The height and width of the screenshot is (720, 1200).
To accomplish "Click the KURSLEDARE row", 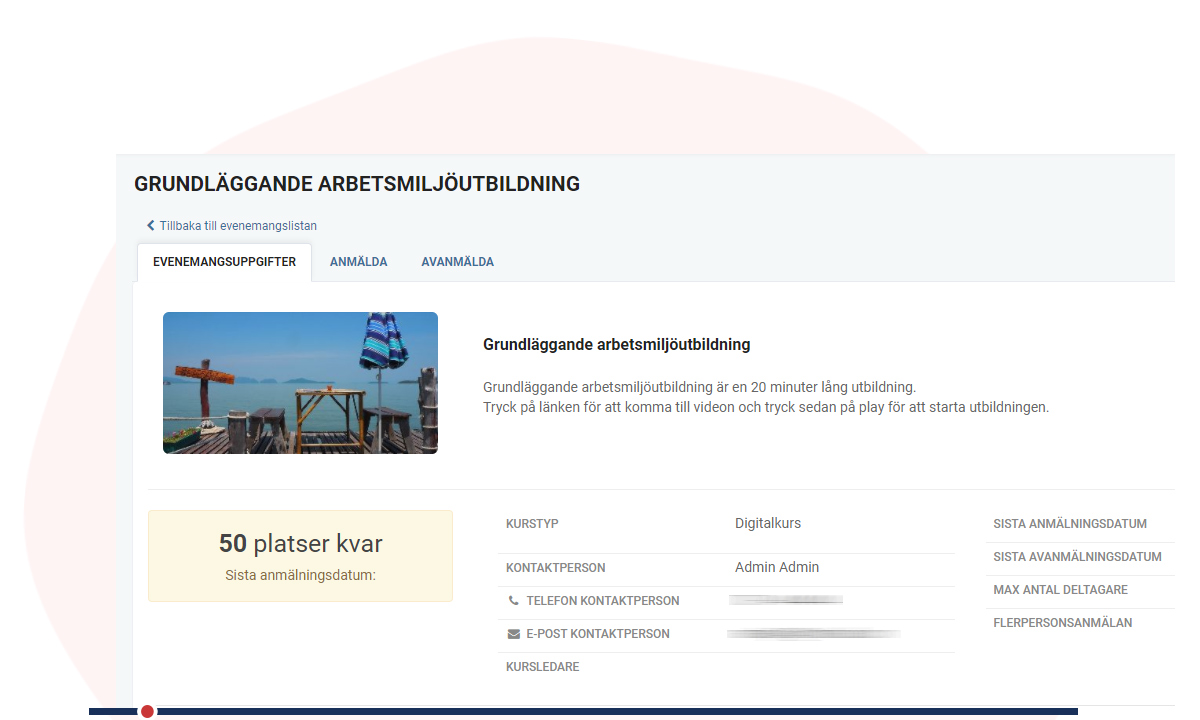I will point(540,666).
